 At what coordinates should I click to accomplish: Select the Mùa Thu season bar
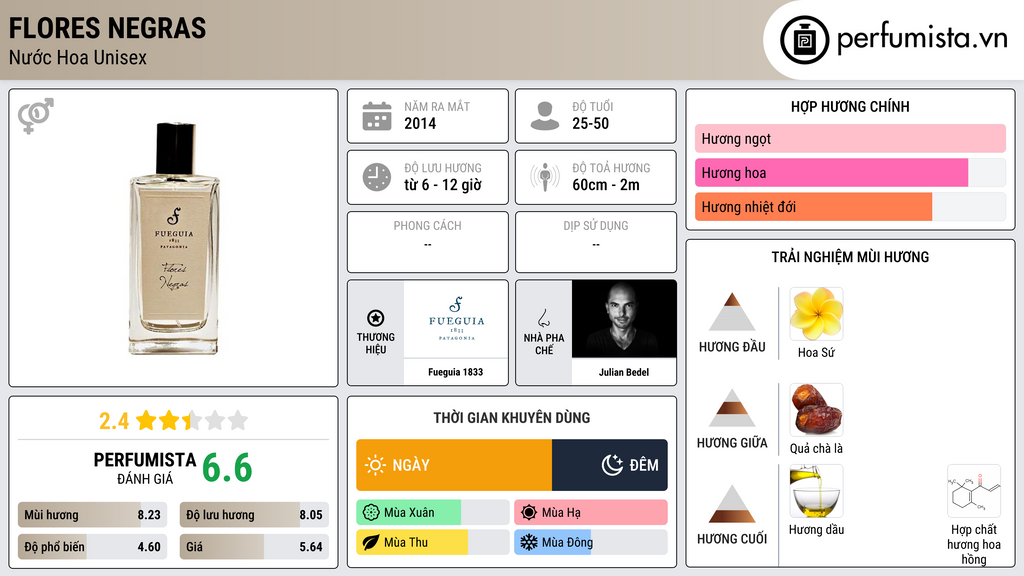433,542
